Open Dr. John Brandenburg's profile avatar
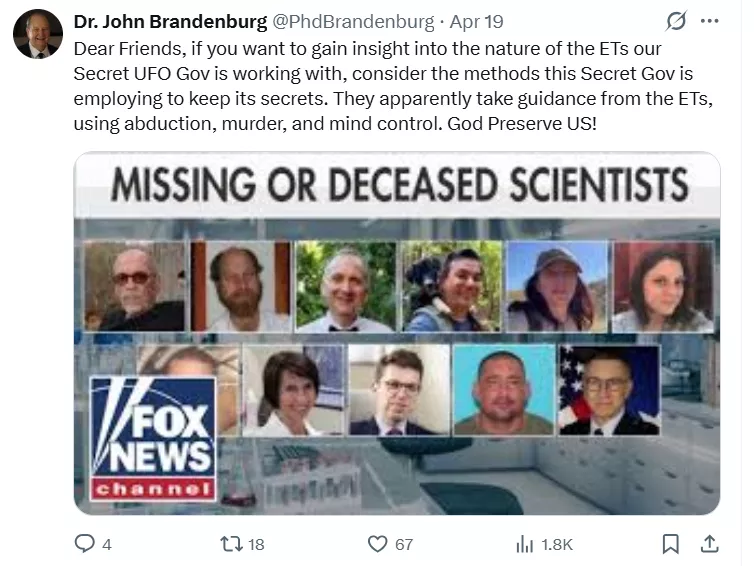 coord(38,34)
